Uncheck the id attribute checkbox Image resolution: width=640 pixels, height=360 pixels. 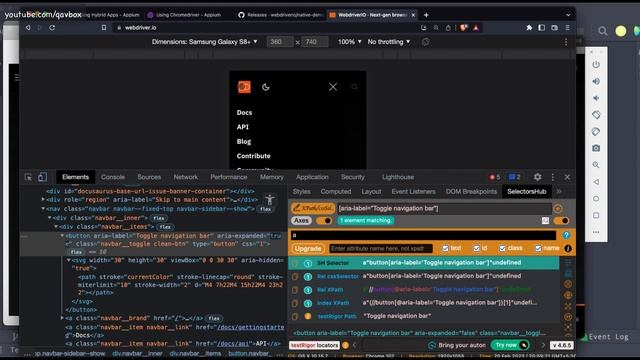pyautogui.click(x=476, y=248)
